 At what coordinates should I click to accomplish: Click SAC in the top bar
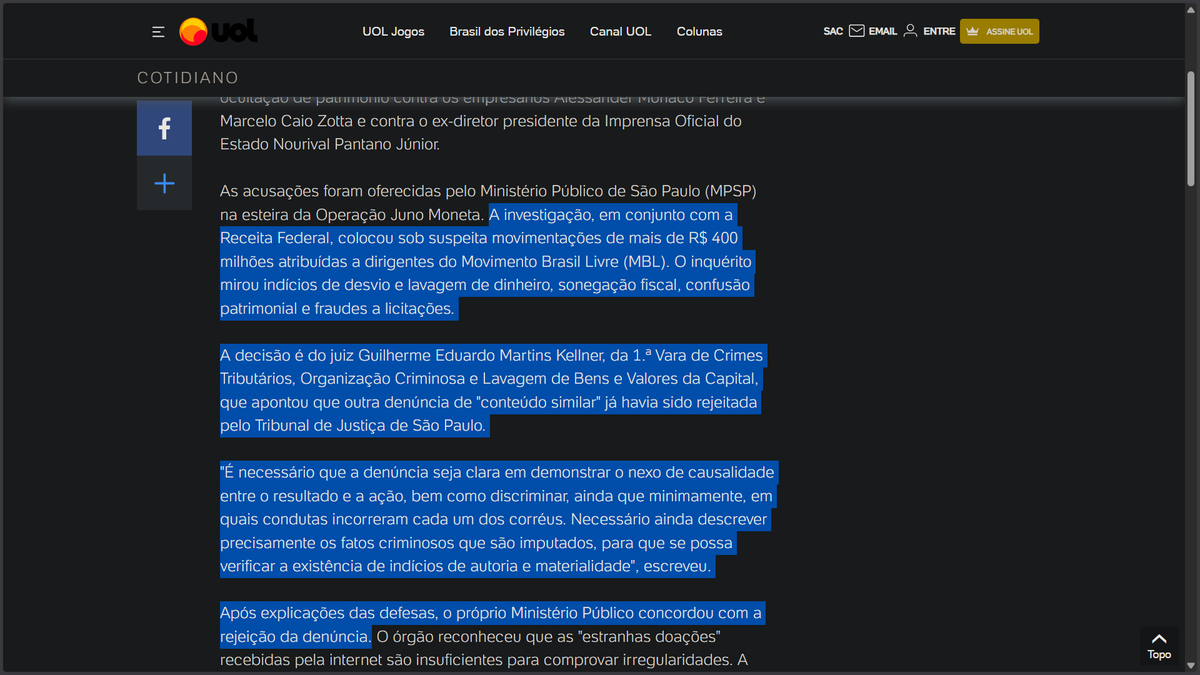(832, 31)
